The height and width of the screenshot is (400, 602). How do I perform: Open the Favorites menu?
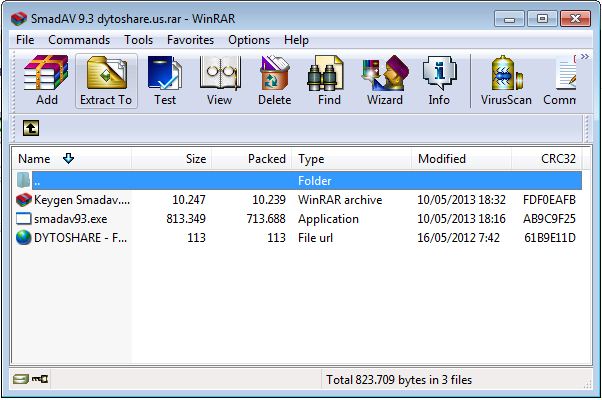pyautogui.click(x=190, y=40)
